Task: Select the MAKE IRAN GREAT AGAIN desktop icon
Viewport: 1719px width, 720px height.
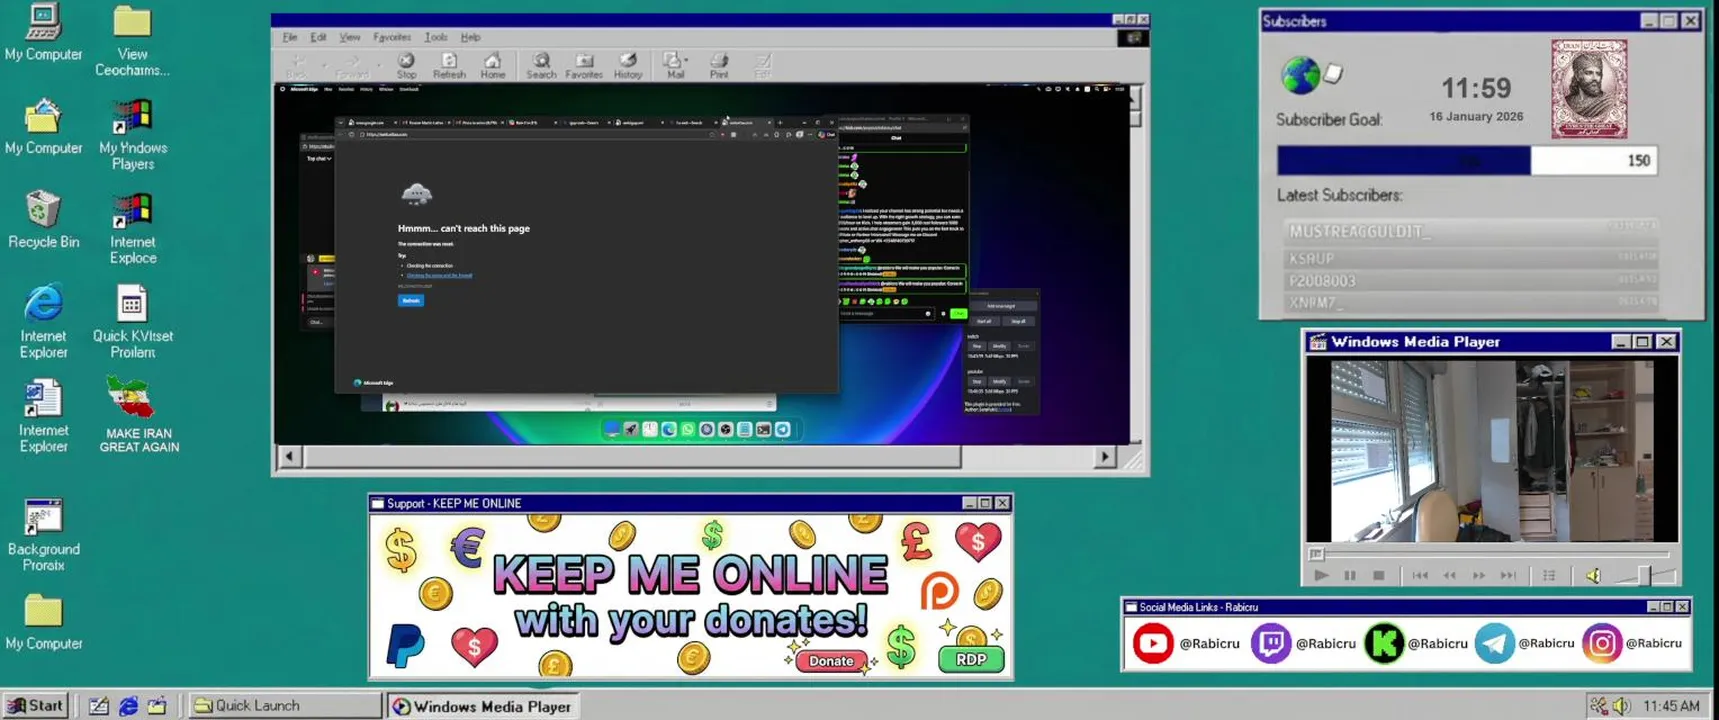Action: 139,415
